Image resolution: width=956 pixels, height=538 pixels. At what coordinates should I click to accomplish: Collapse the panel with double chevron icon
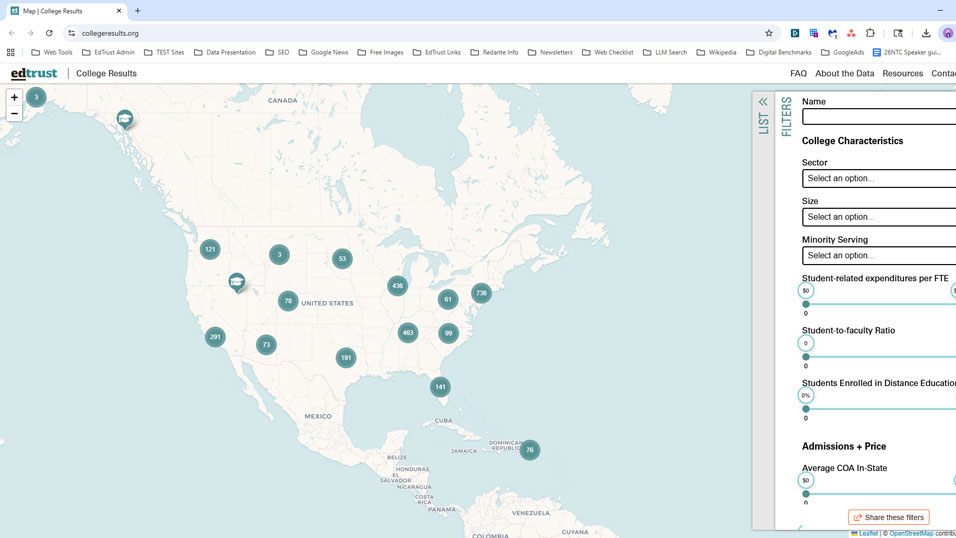pos(763,102)
